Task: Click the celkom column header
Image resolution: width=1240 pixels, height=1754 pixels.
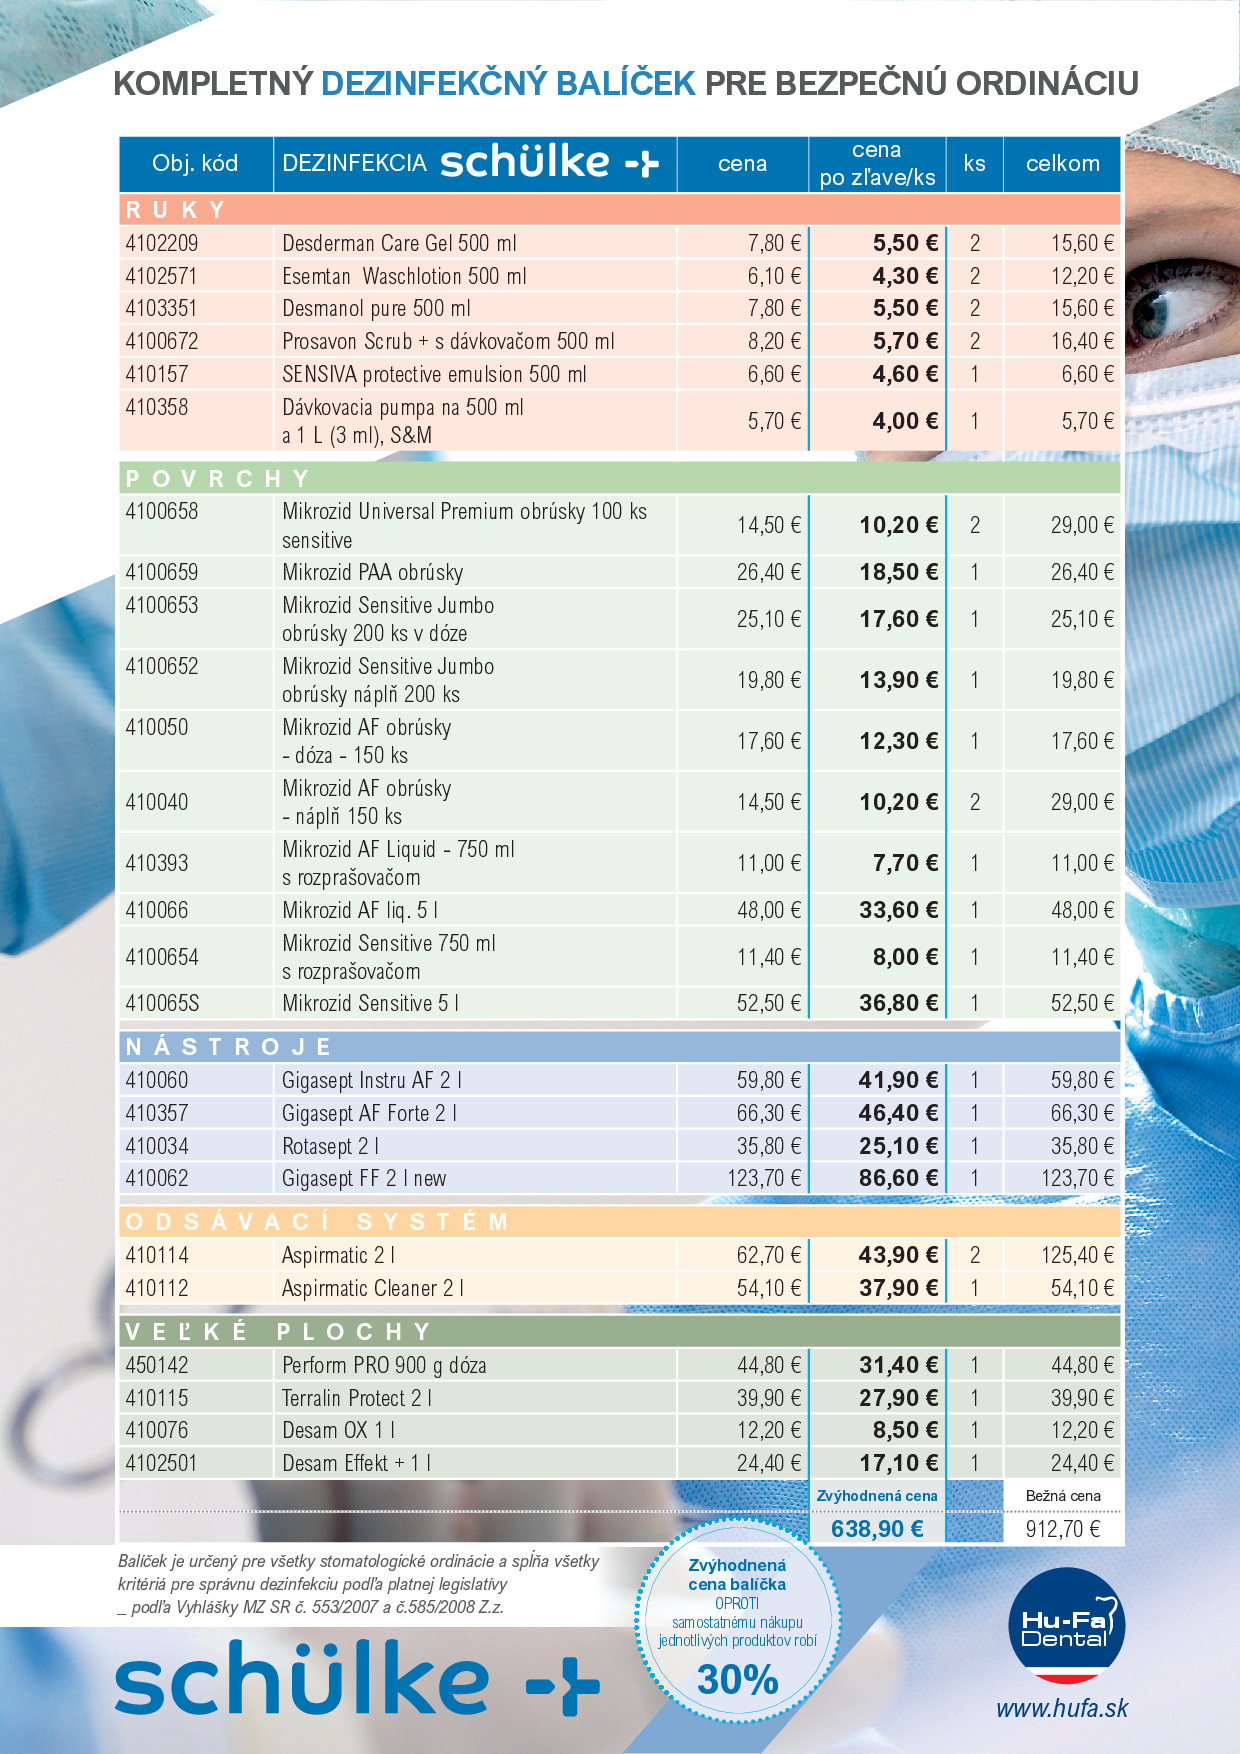Action: point(1062,164)
